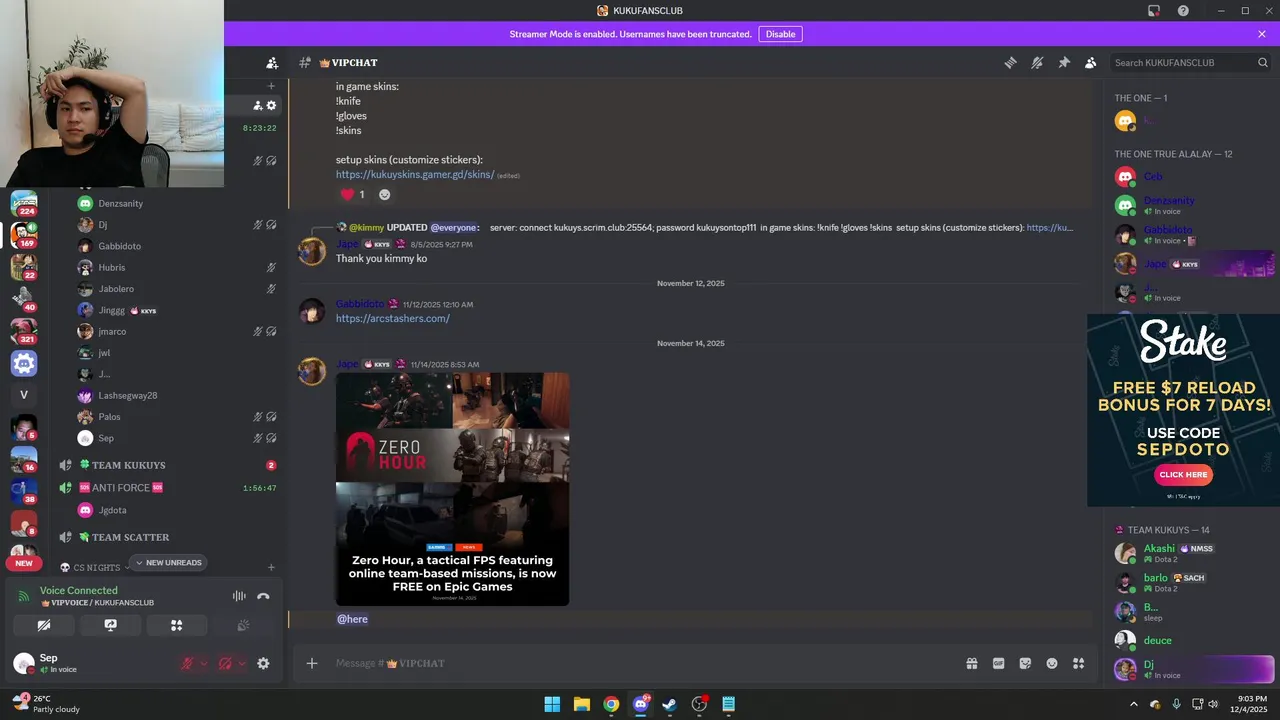
Task: Click the @here mention
Action: click(352, 619)
